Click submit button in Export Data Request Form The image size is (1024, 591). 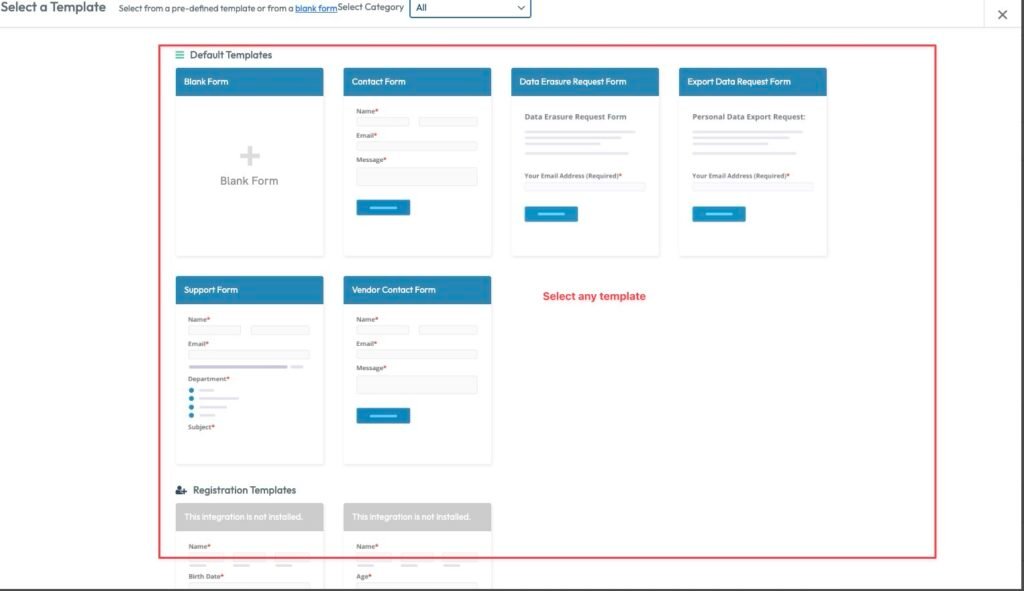point(718,214)
